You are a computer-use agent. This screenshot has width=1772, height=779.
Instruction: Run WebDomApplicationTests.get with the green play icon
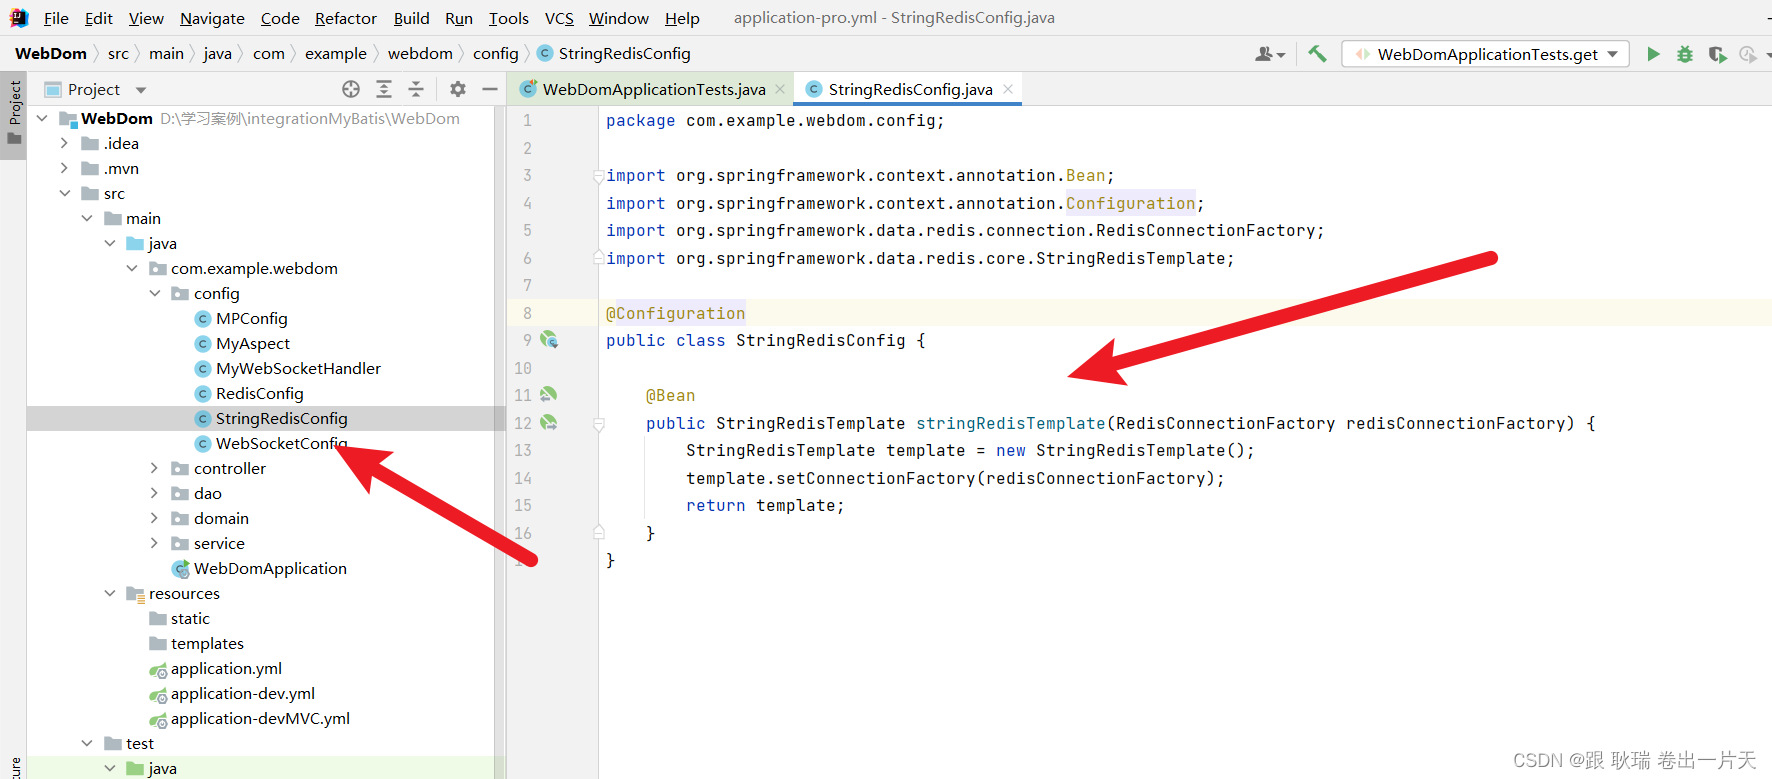[1653, 54]
